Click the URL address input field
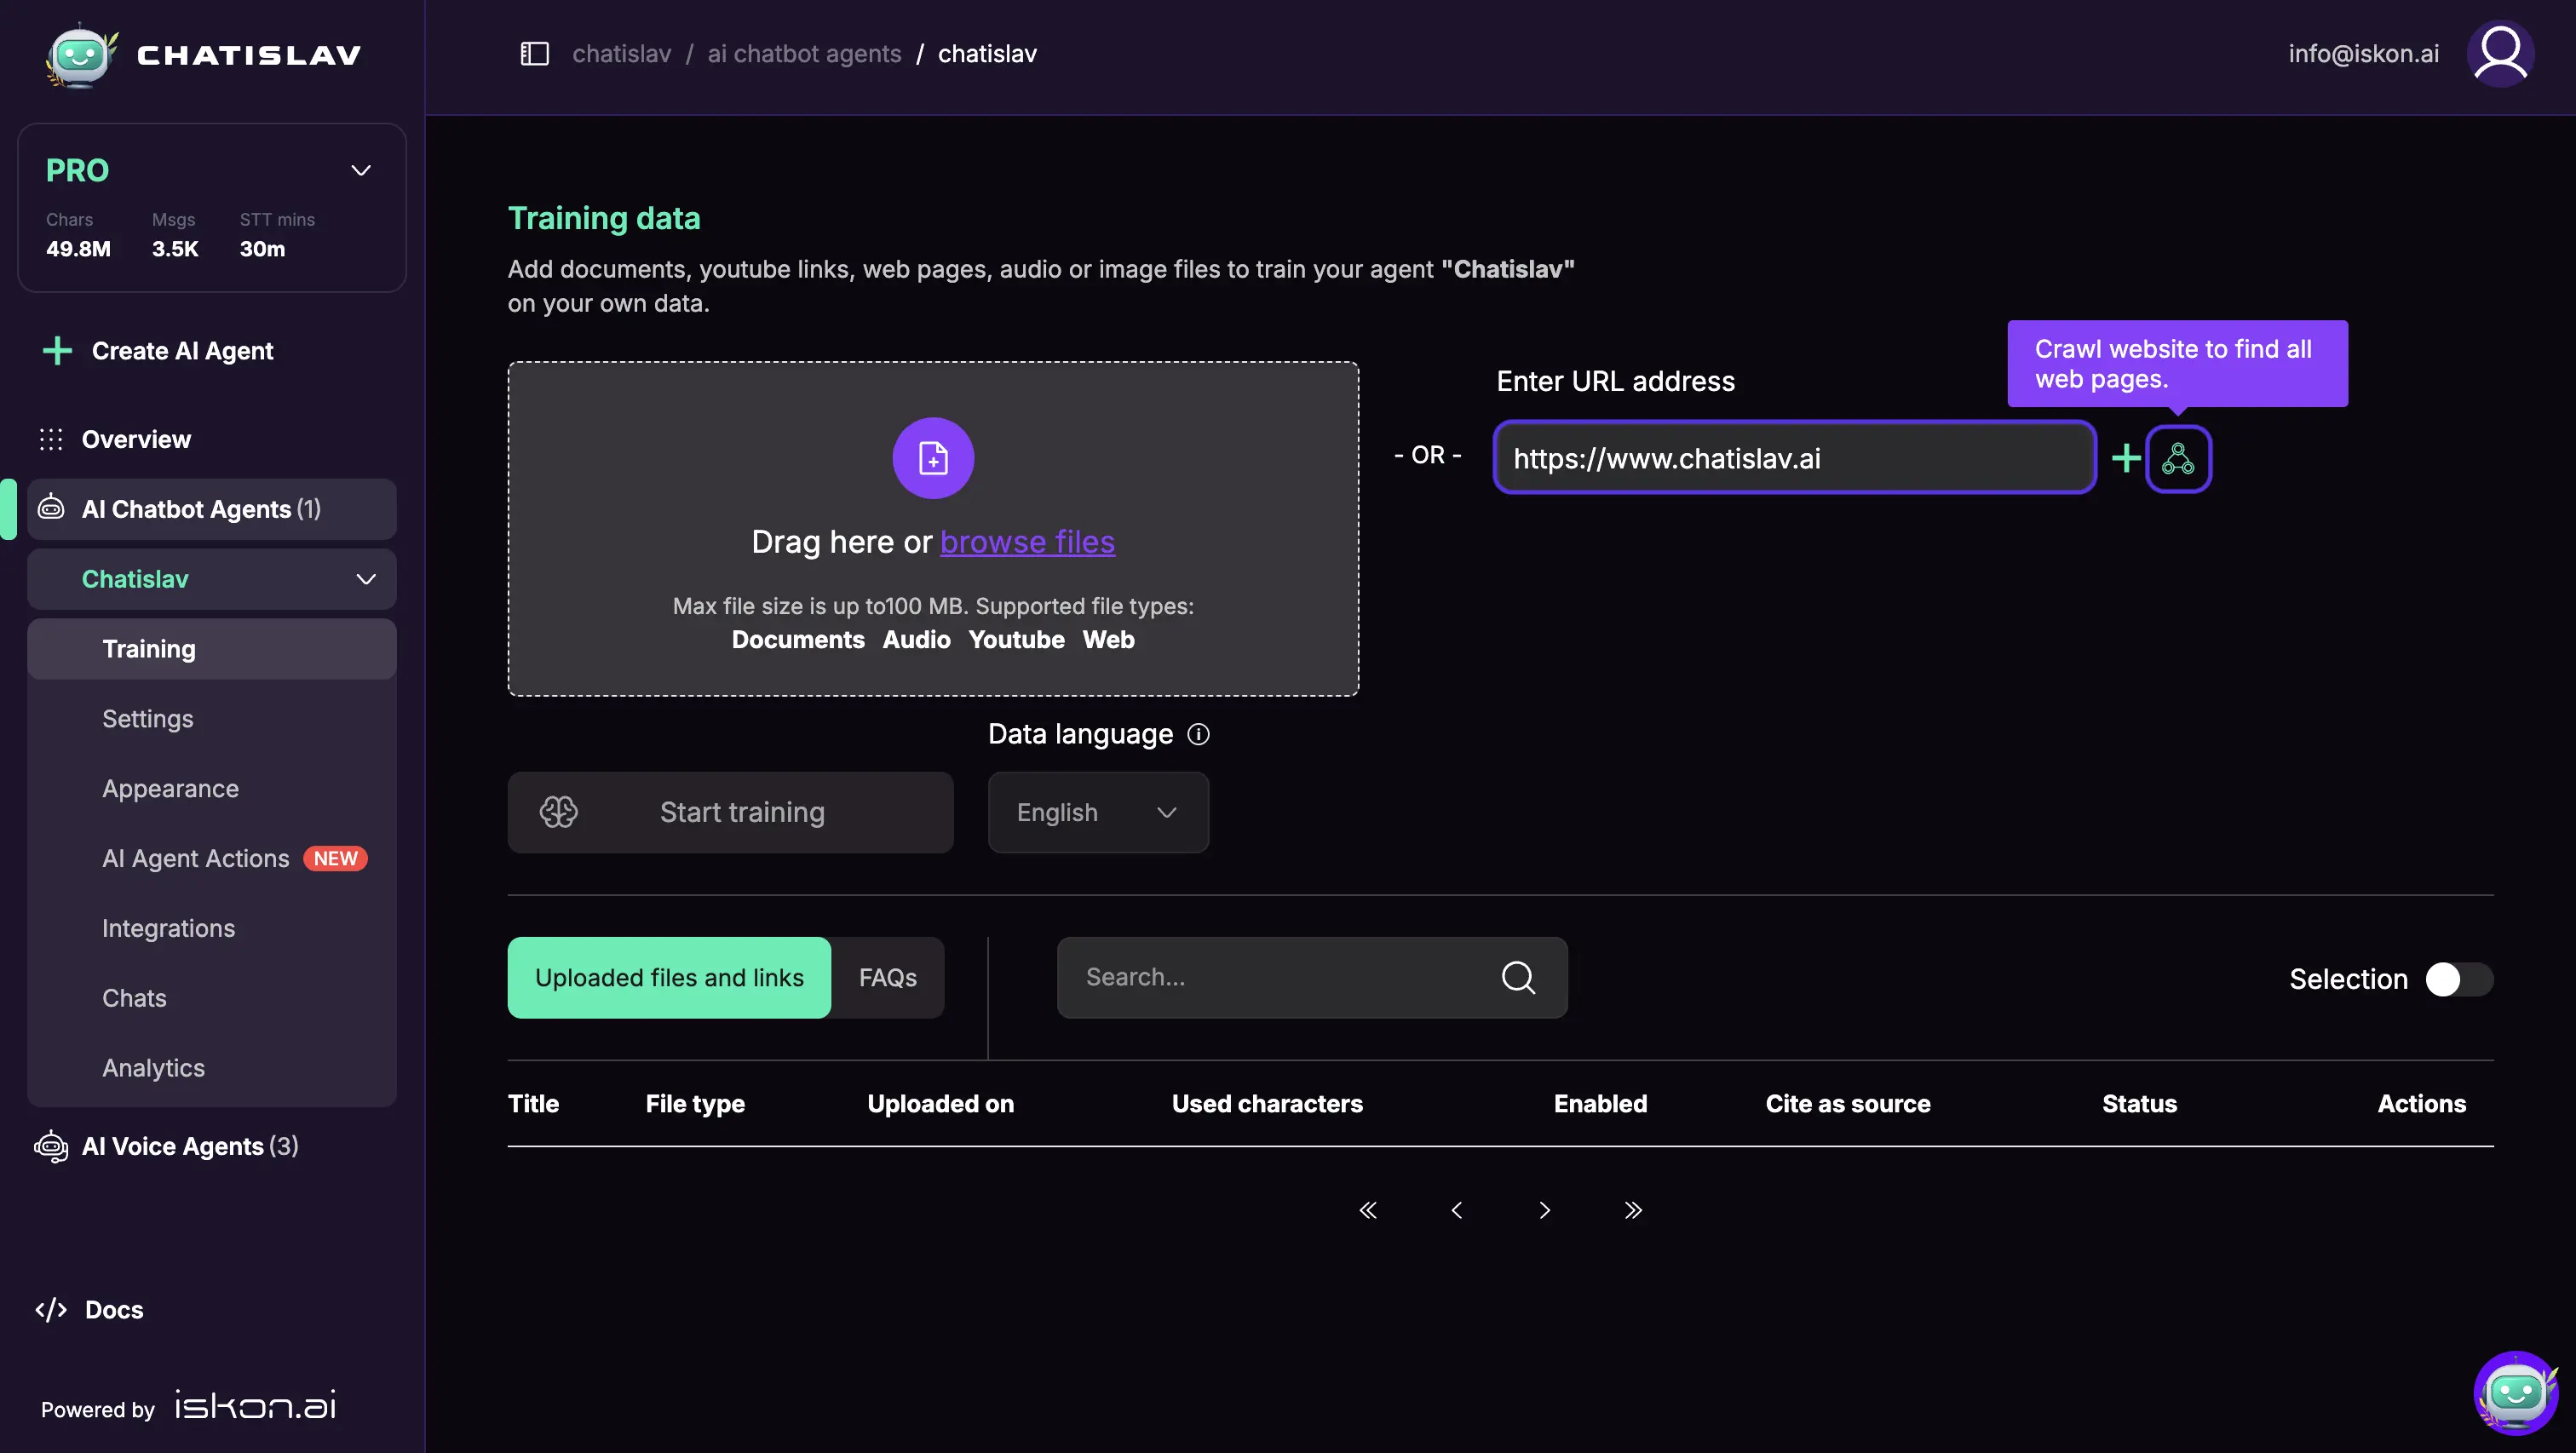The image size is (2576, 1453). [x=1795, y=458]
